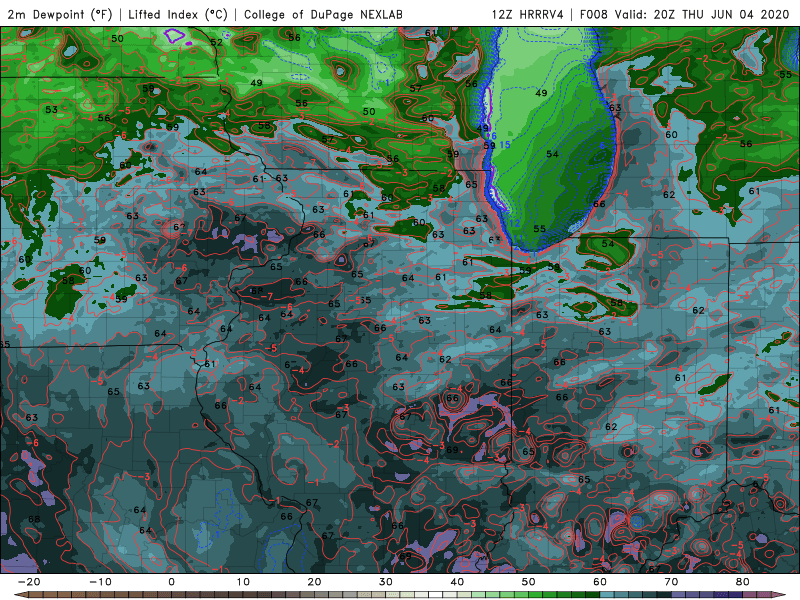Click the "52" dewpoint value near the top
The height and width of the screenshot is (600, 800).
tap(217, 42)
